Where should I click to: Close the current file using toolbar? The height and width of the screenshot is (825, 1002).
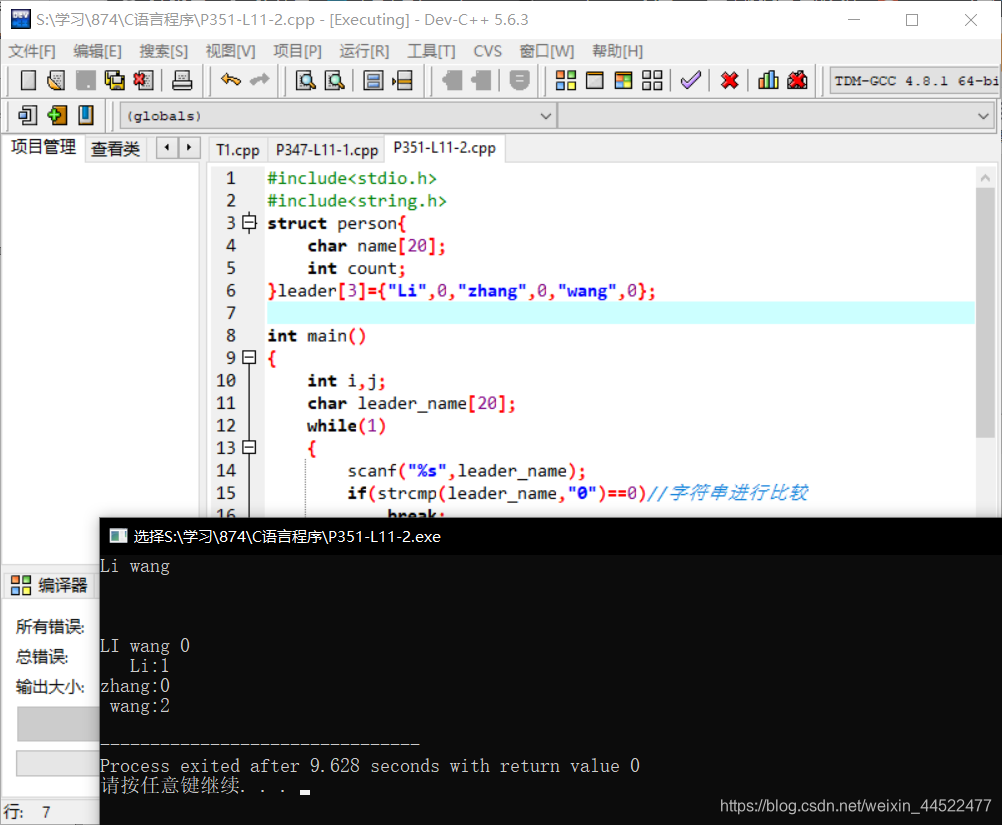(143, 81)
